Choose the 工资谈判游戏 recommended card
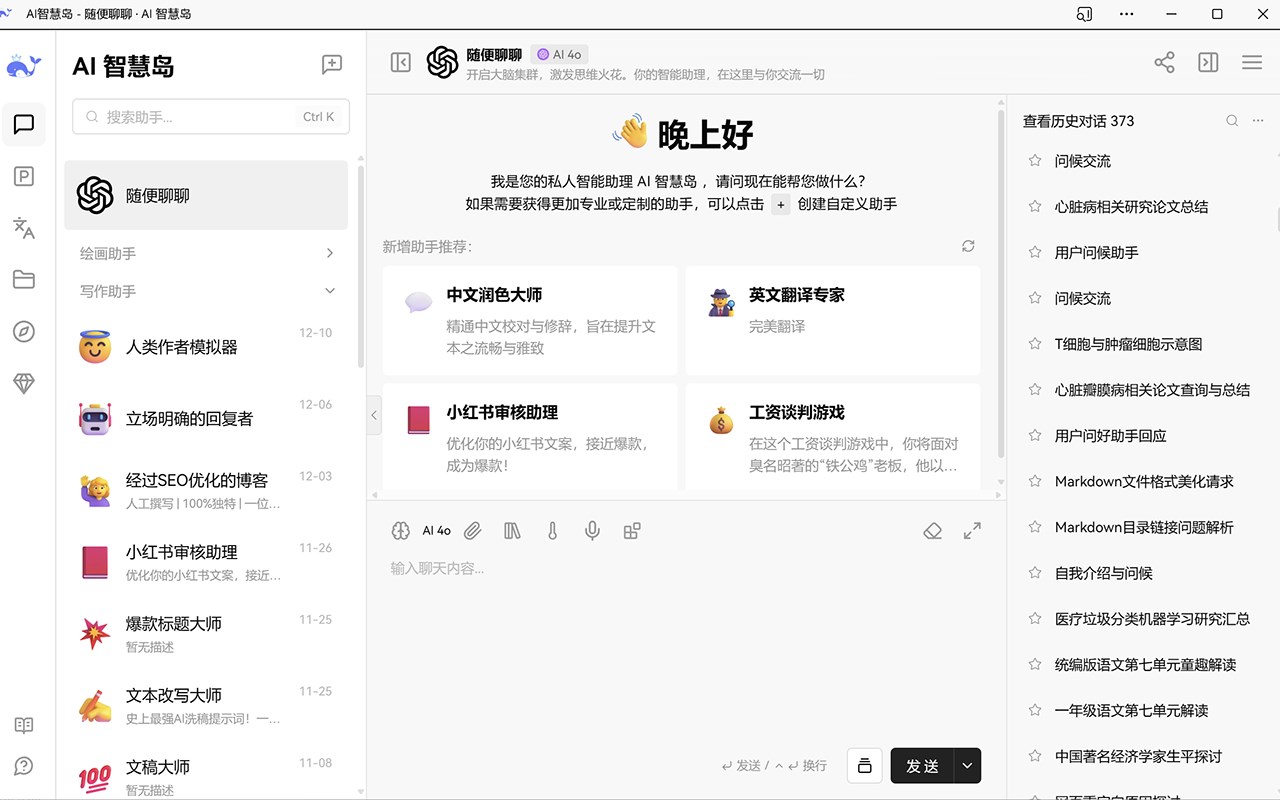The width and height of the screenshot is (1280, 800). [x=833, y=437]
